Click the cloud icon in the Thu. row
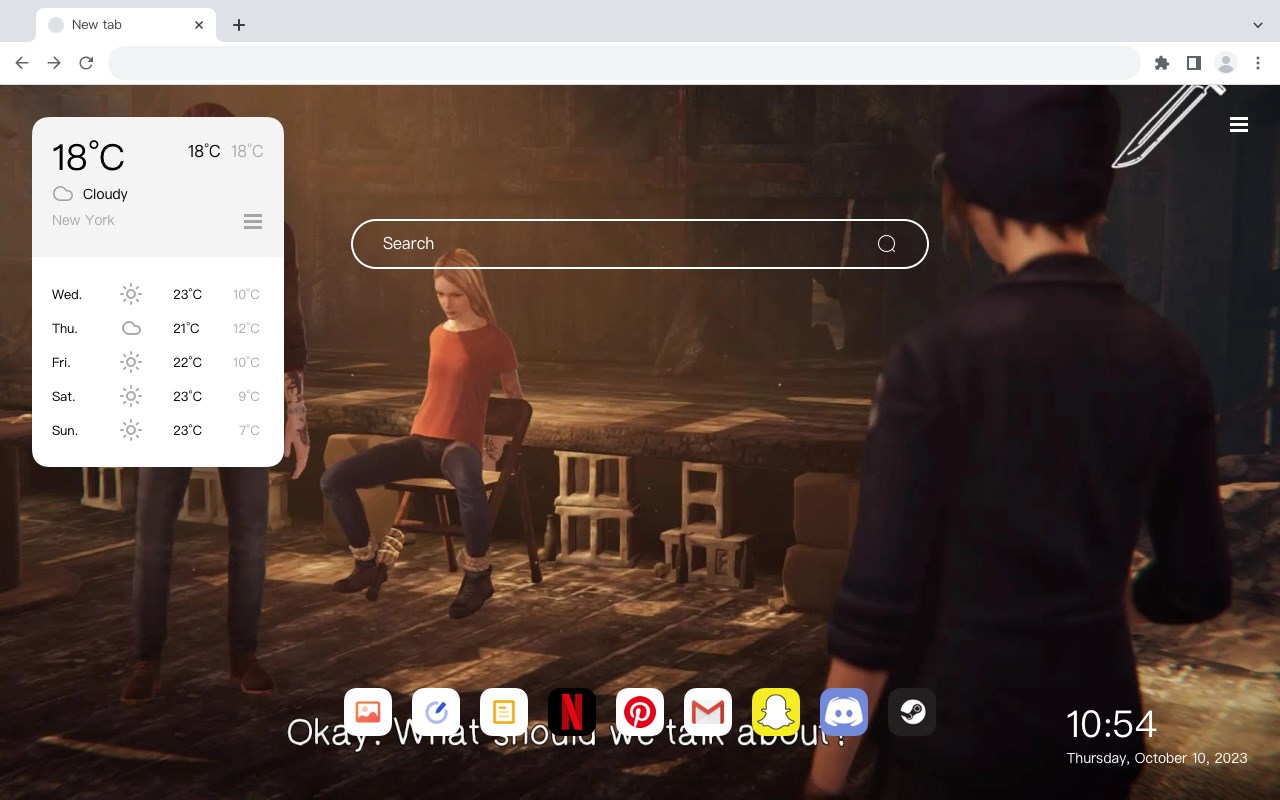 coord(131,328)
